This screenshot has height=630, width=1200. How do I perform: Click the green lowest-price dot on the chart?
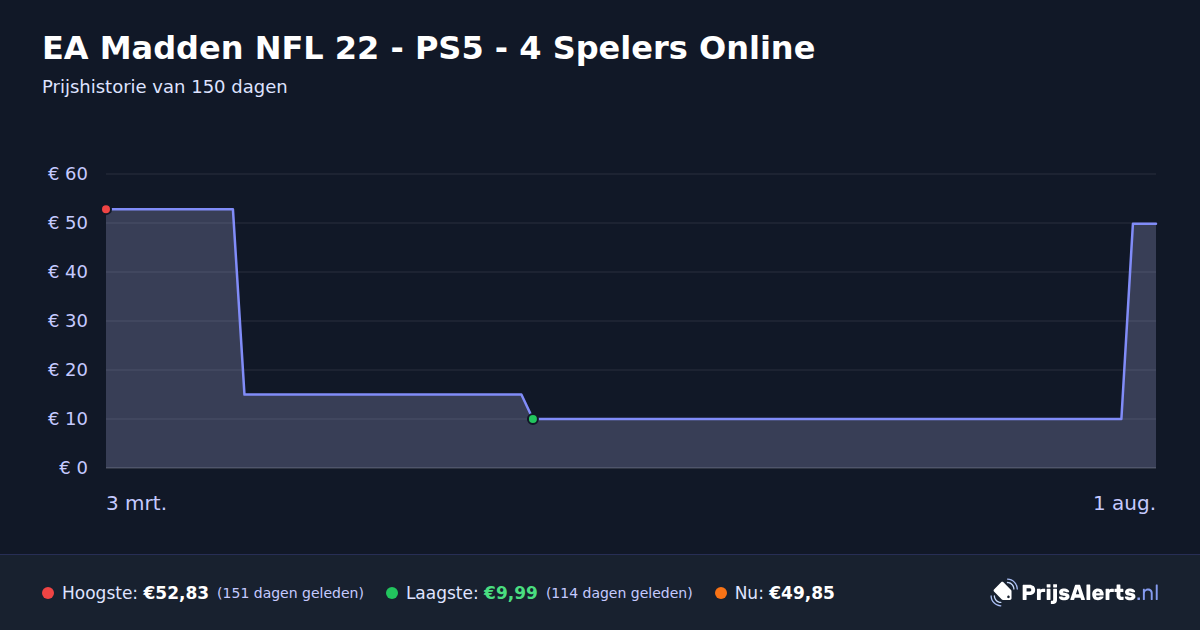[533, 419]
